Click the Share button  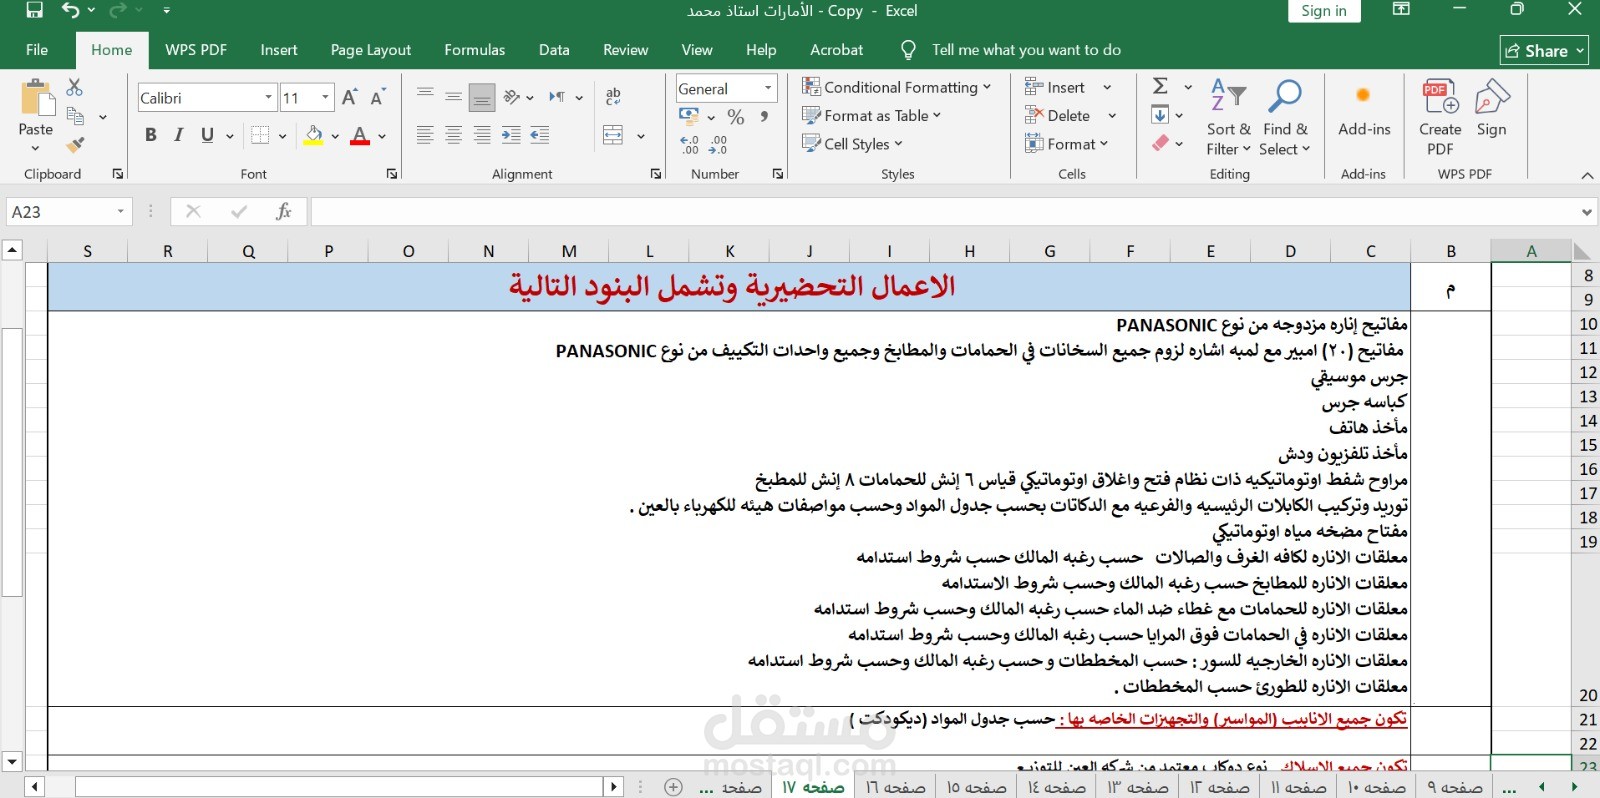point(1544,50)
